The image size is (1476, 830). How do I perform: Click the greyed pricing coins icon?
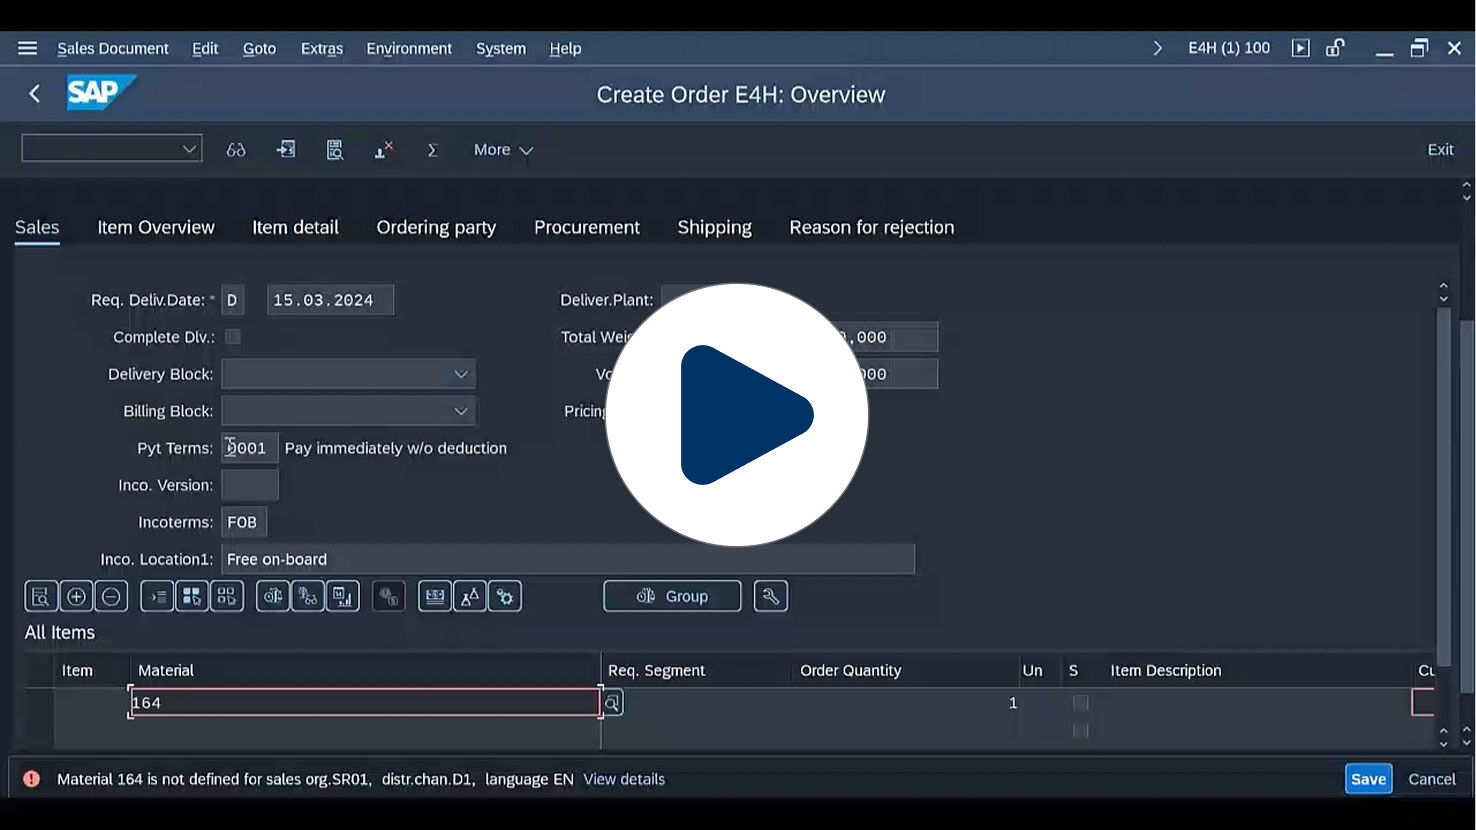click(x=389, y=596)
